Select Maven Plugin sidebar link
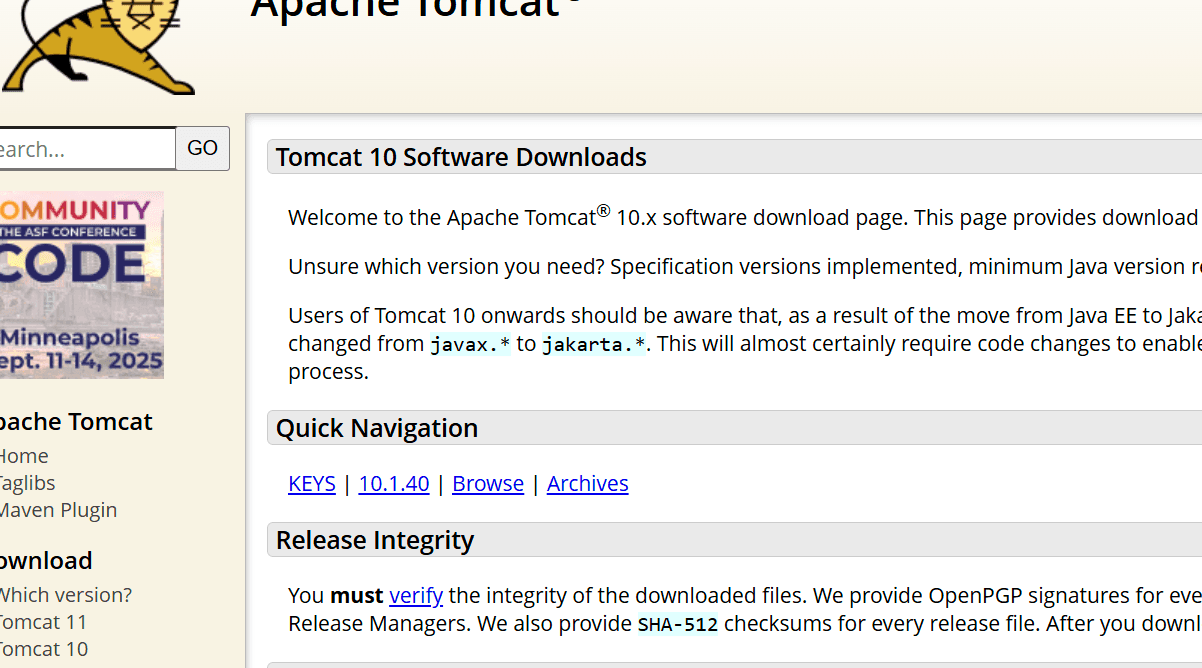The width and height of the screenshot is (1202, 668). tap(58, 510)
